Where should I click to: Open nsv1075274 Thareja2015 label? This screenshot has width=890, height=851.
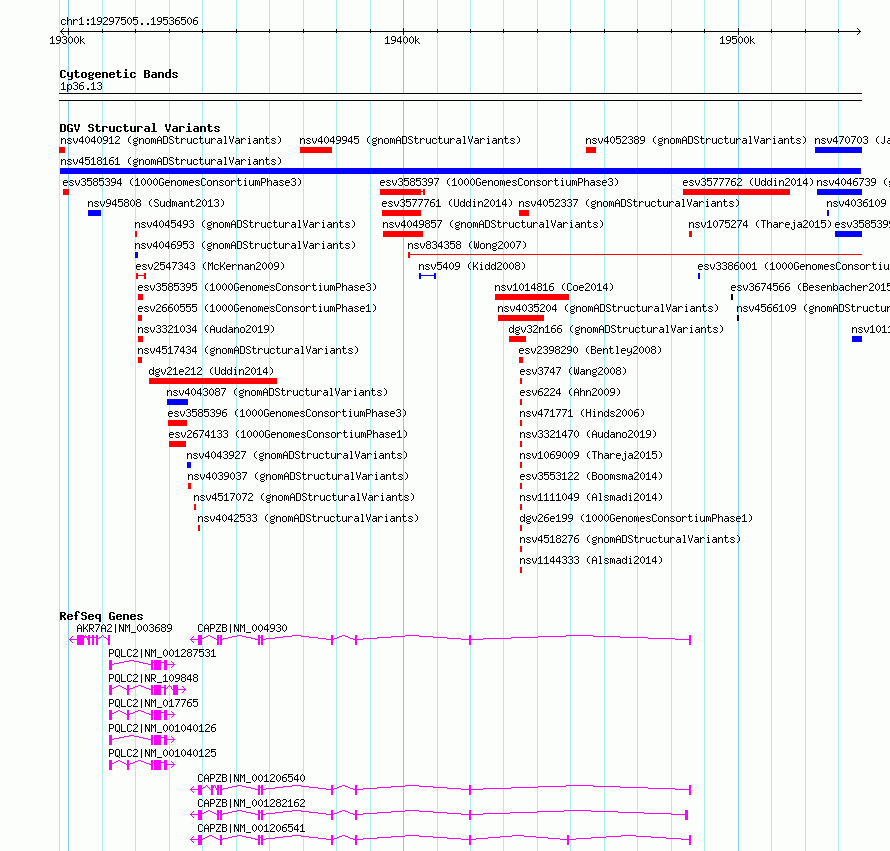pos(760,224)
